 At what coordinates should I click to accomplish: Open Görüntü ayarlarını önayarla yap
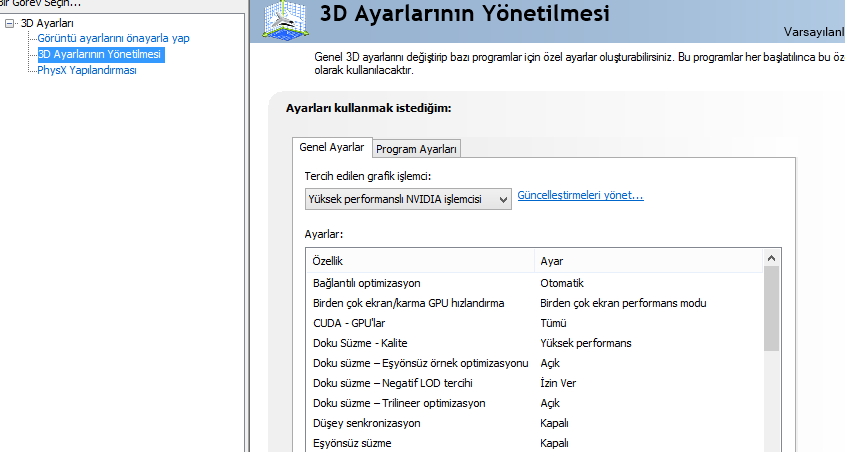click(113, 38)
